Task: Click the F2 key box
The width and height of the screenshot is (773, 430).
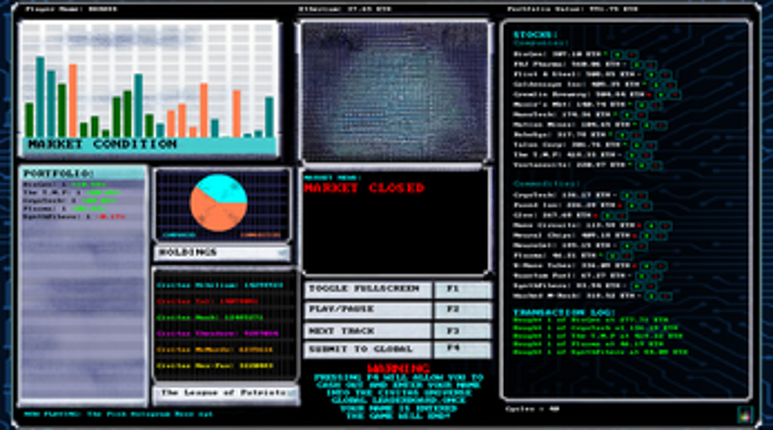Action: (x=463, y=310)
